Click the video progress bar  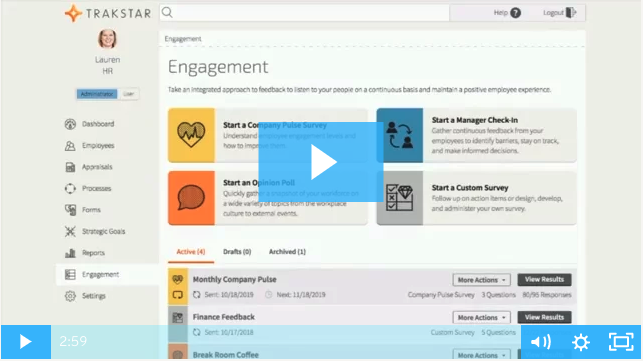[286, 342]
